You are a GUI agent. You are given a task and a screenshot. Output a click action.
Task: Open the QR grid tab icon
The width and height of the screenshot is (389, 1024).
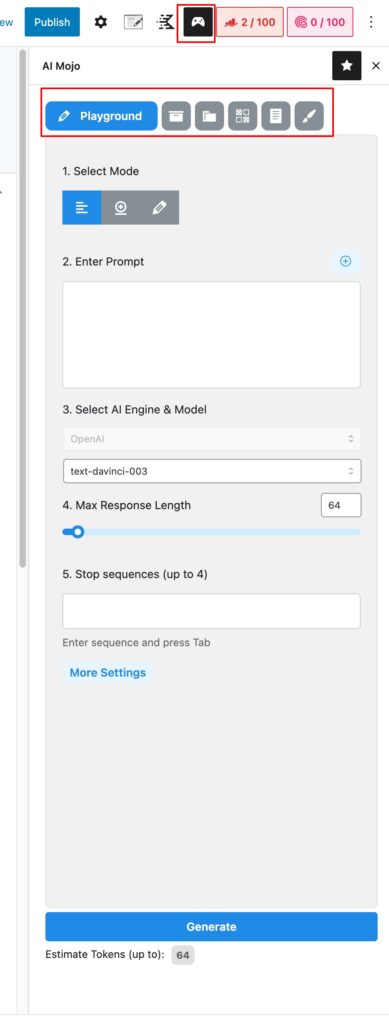point(242,116)
